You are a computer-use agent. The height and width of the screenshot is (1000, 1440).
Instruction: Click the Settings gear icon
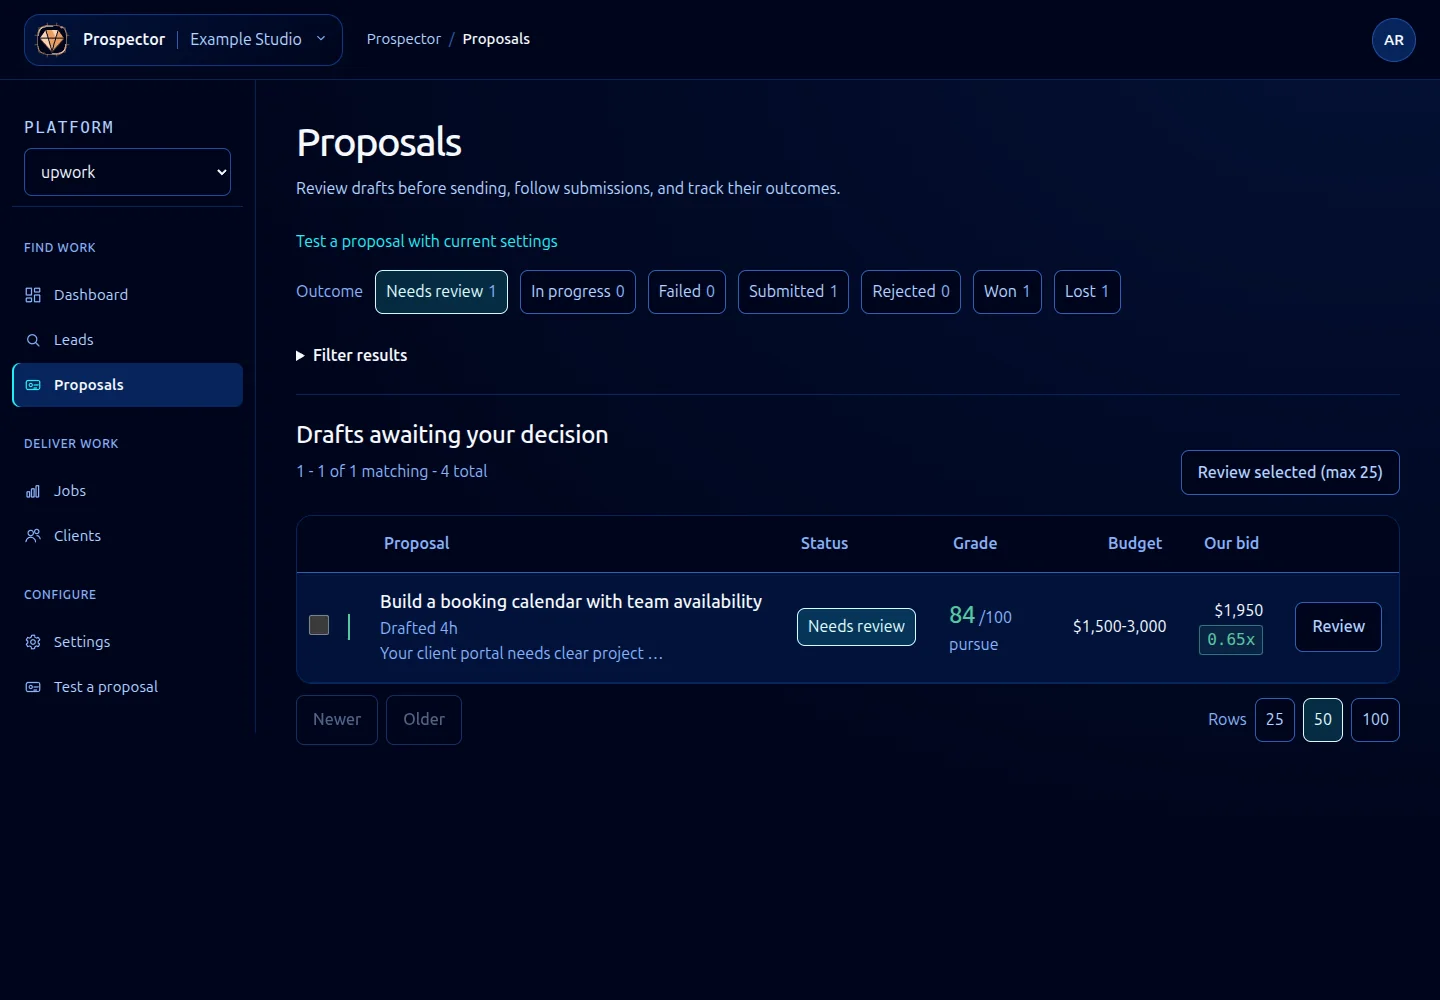33,642
